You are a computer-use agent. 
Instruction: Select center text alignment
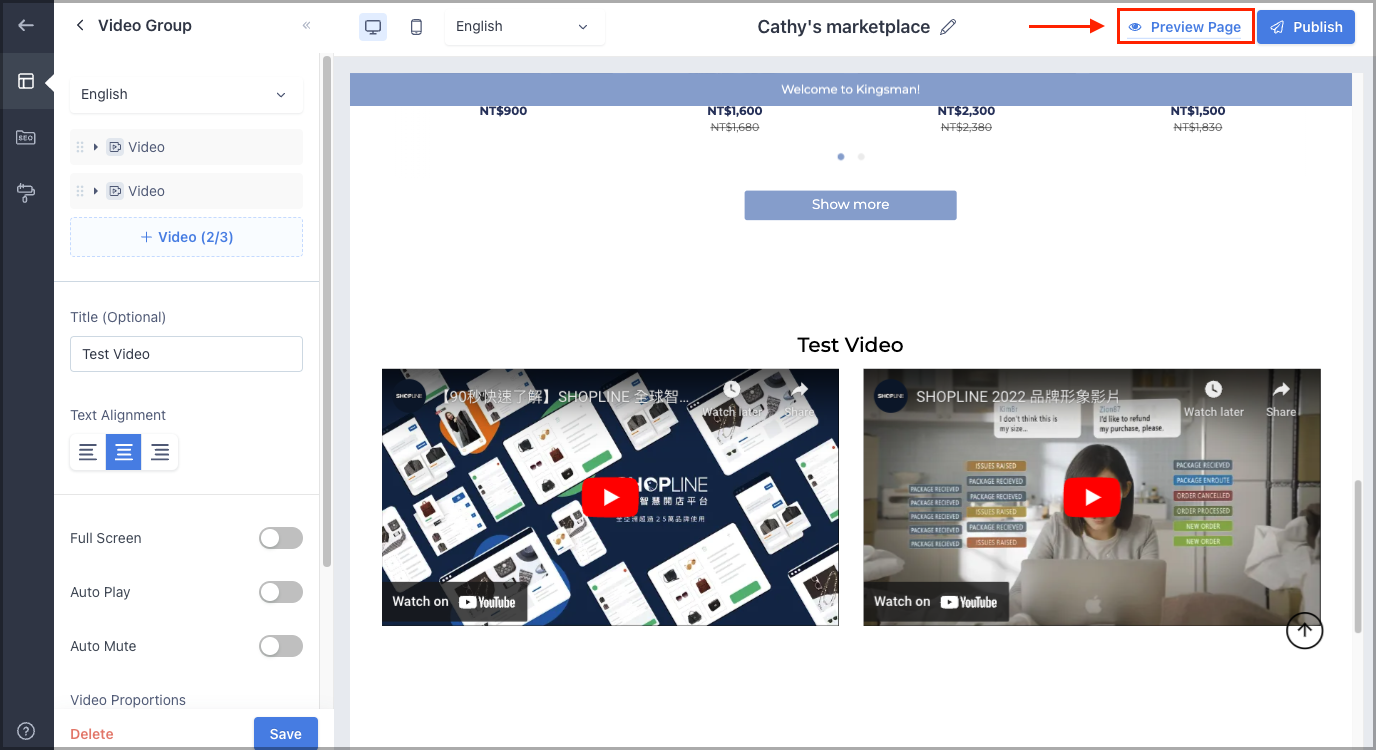[124, 452]
